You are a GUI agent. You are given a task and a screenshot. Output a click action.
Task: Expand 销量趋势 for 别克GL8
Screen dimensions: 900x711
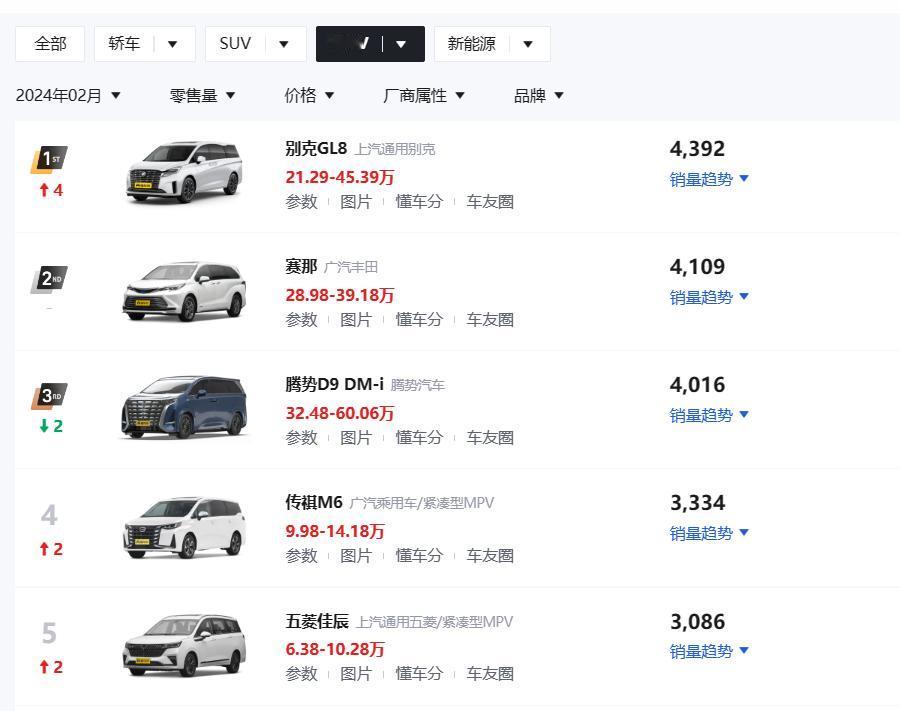[x=709, y=179]
